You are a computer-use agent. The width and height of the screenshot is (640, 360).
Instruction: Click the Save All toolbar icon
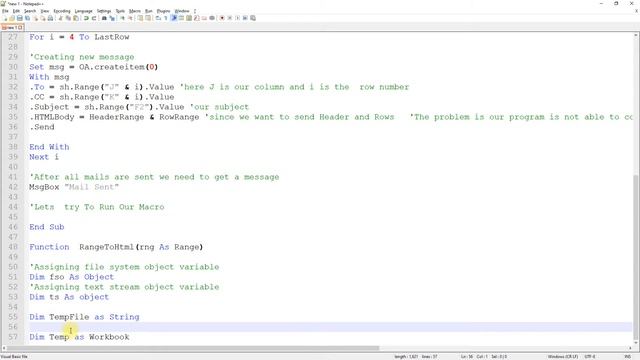[27, 18]
